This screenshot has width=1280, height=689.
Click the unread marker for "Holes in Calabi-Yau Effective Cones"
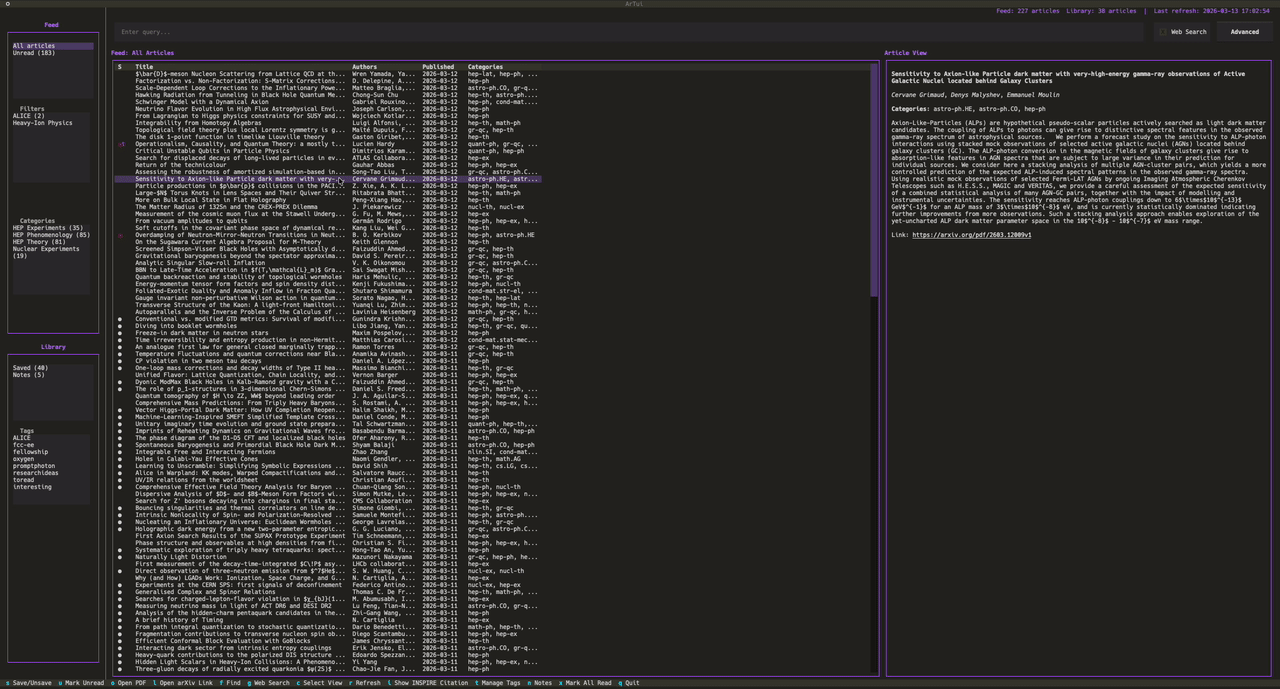pos(120,459)
